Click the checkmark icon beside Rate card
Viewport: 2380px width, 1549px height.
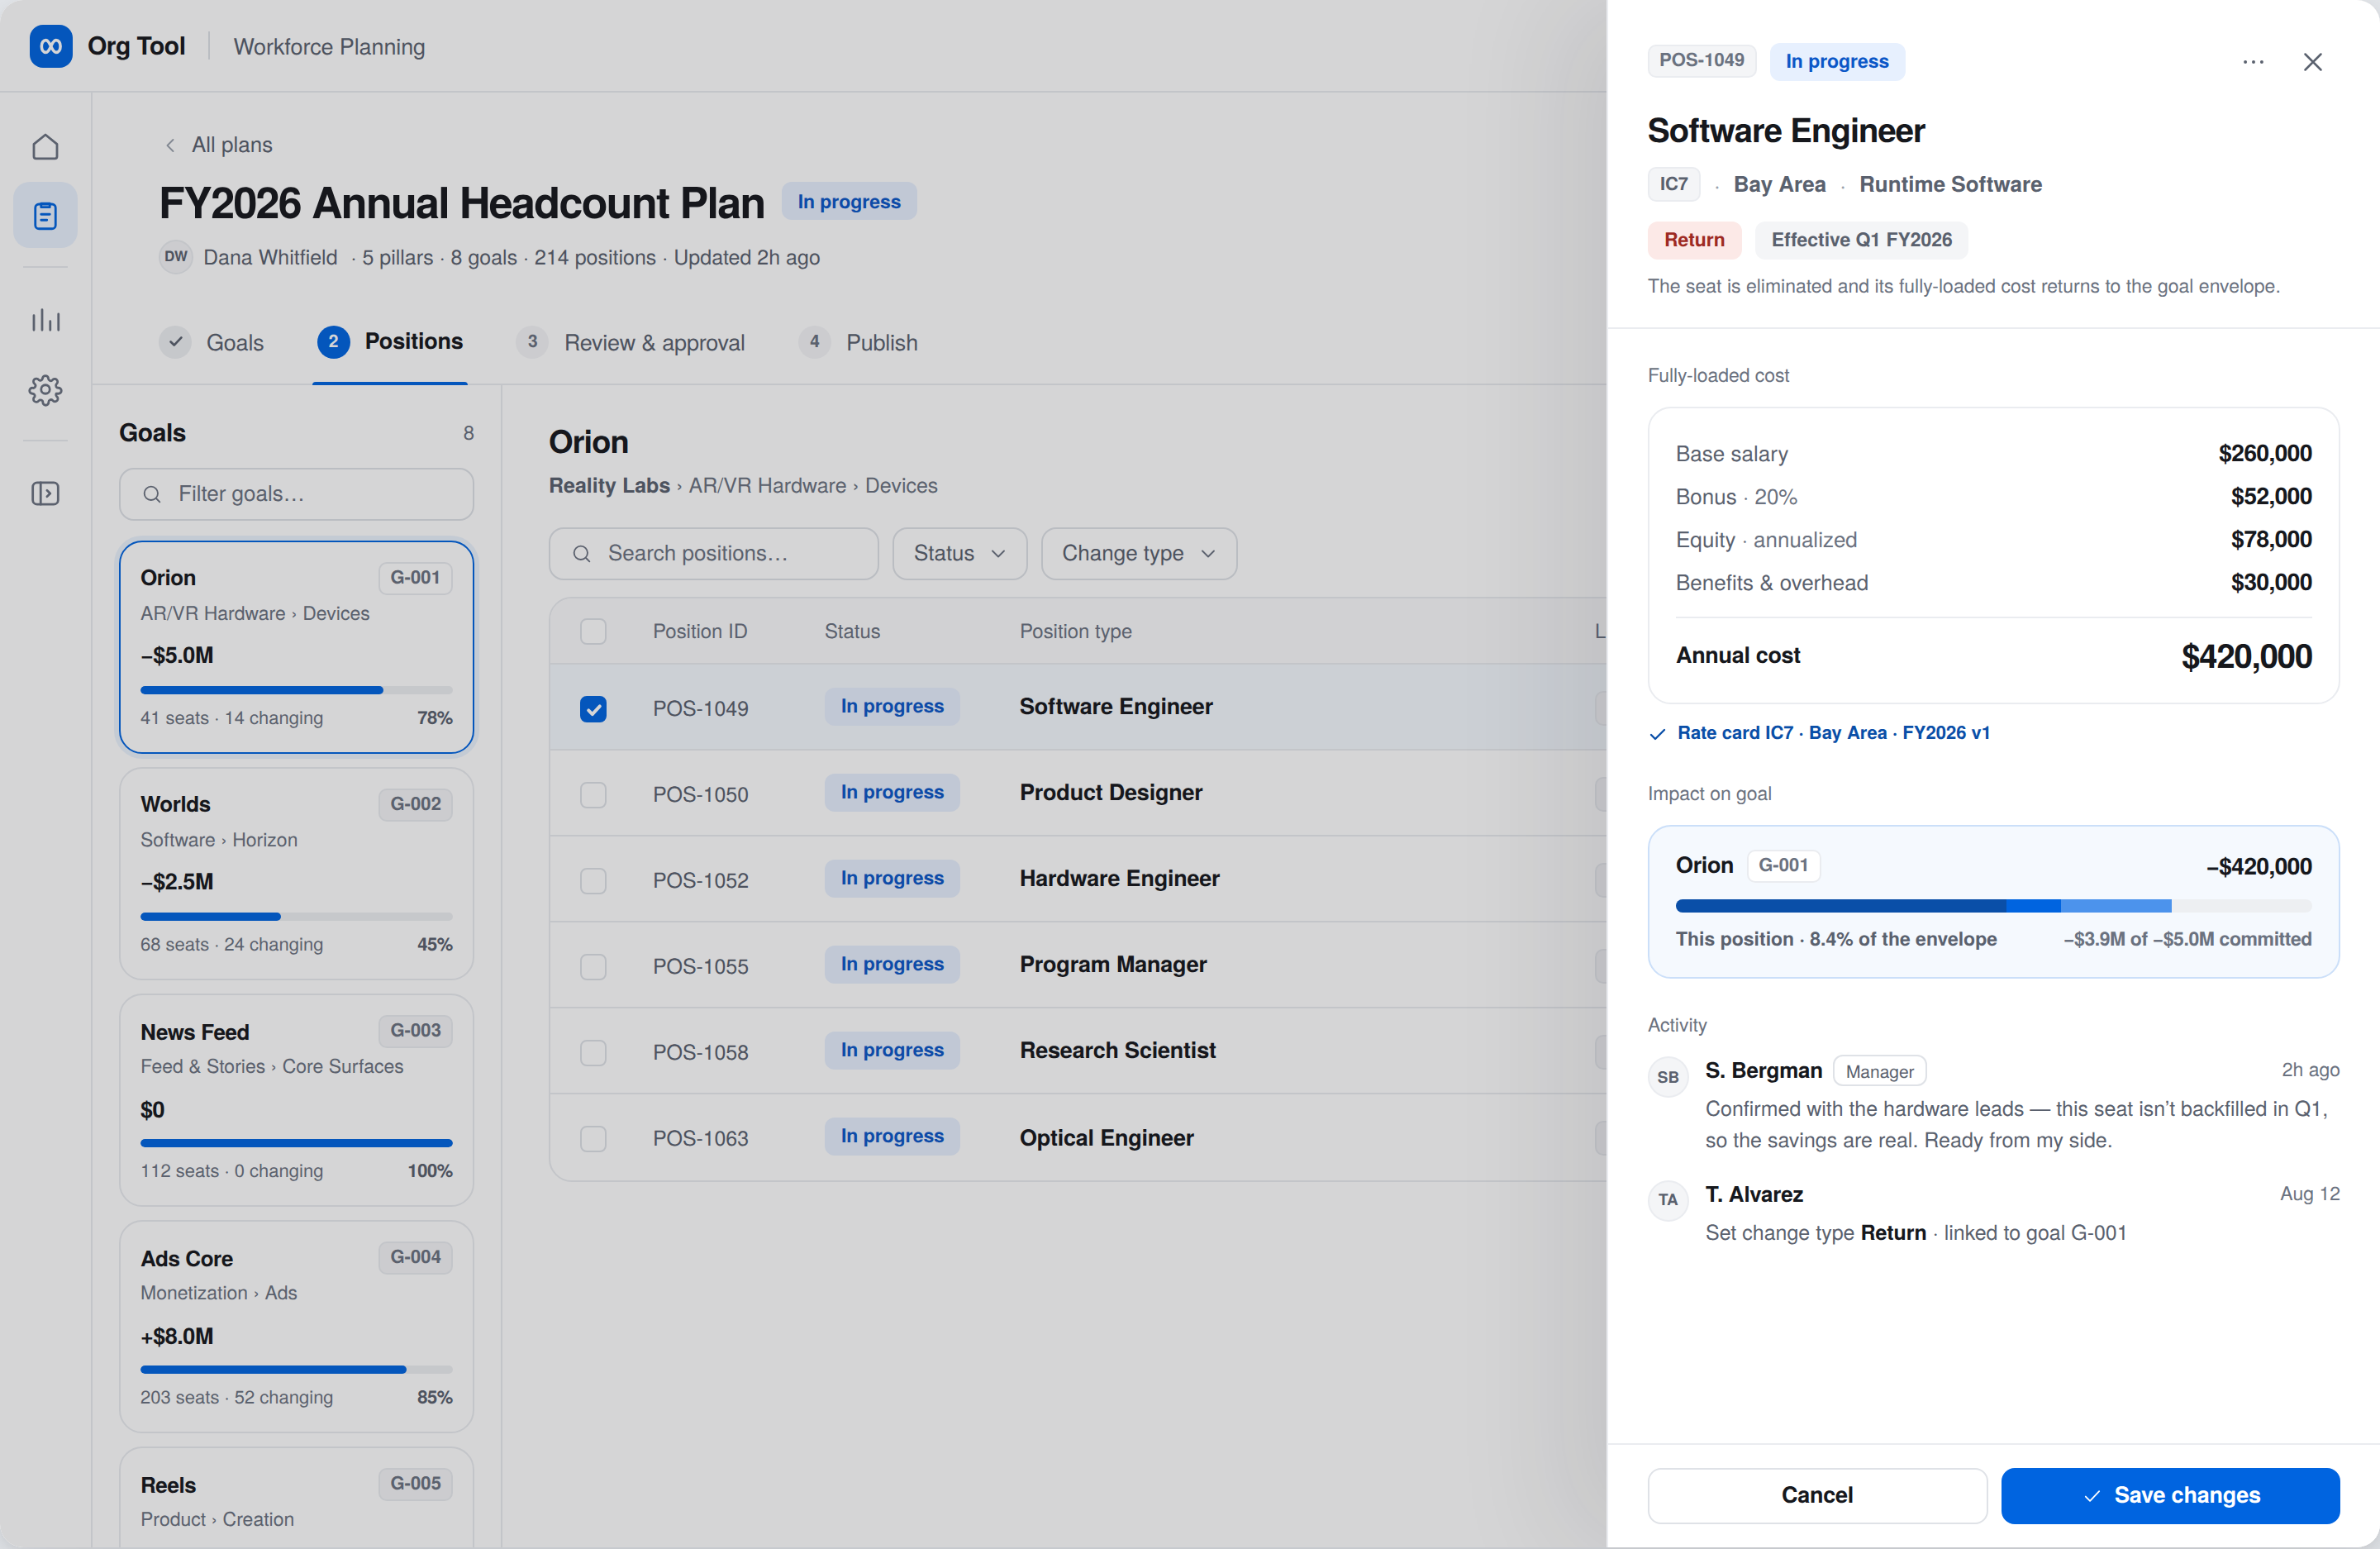pyautogui.click(x=1657, y=734)
